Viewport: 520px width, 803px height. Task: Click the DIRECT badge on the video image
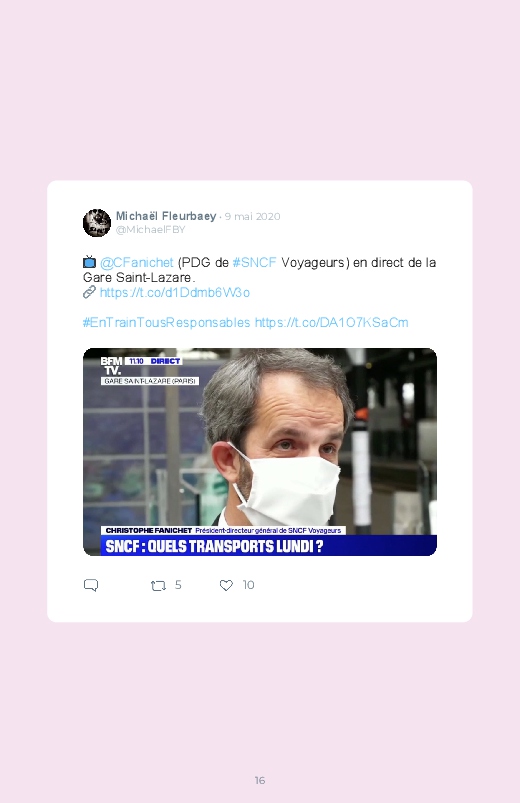coord(165,361)
